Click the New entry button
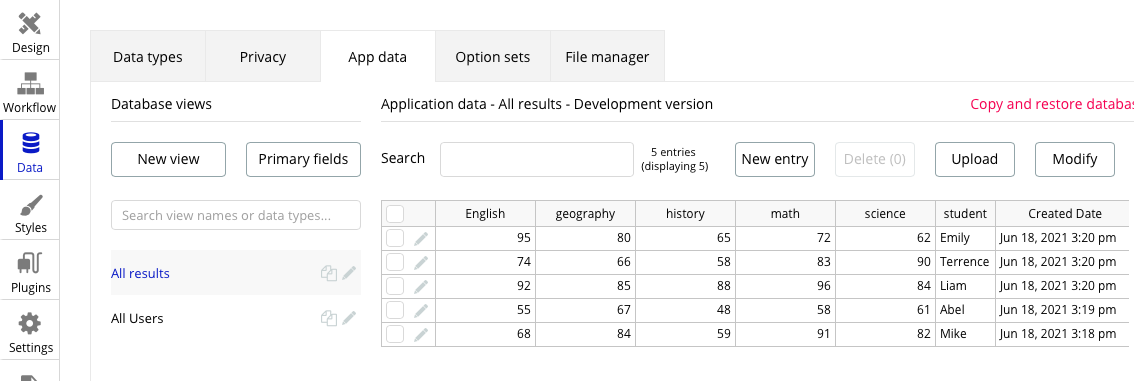The image size is (1134, 381). click(775, 159)
